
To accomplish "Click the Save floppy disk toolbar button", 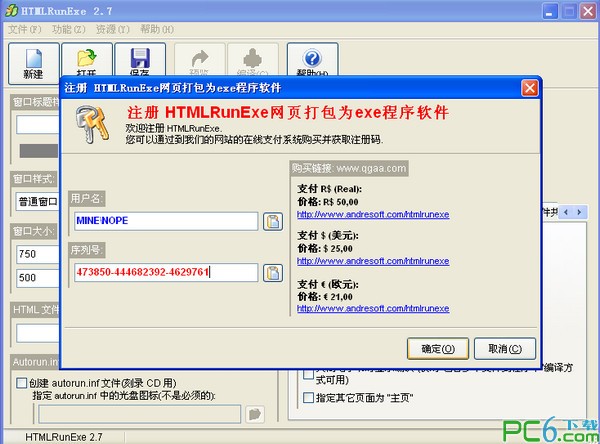I will 140,60.
